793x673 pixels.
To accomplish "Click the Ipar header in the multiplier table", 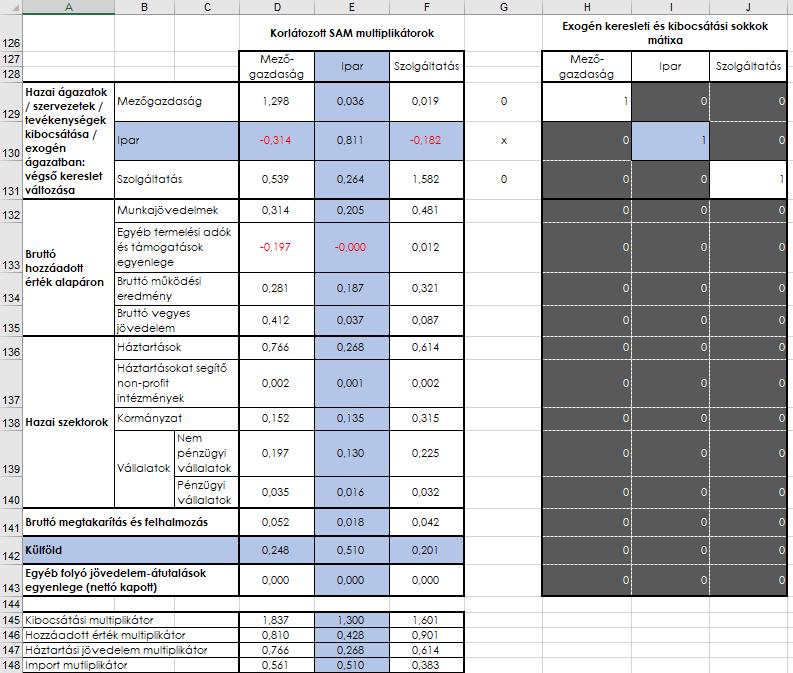I will [x=351, y=66].
